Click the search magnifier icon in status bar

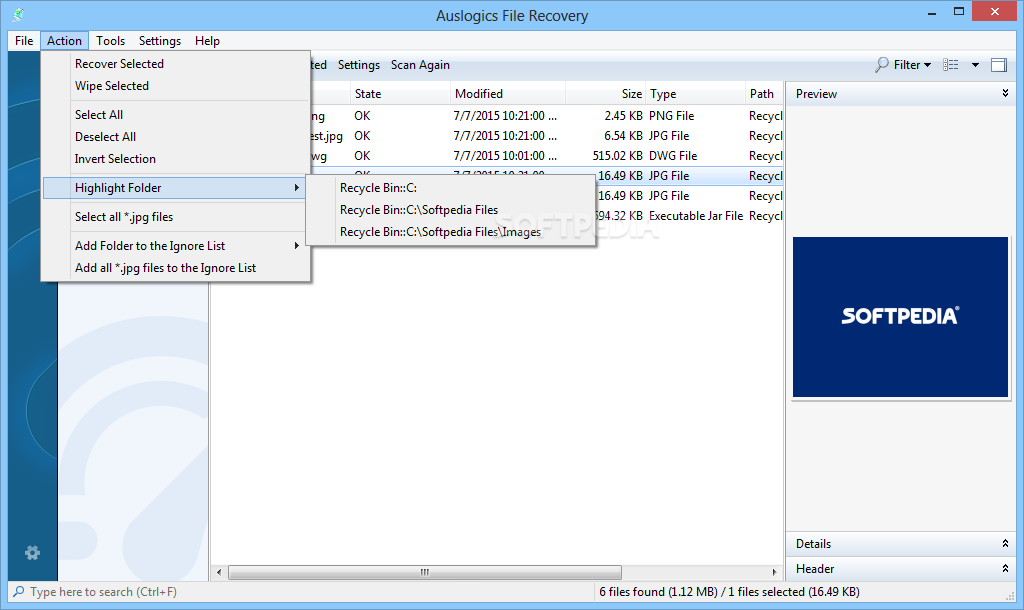(19, 592)
